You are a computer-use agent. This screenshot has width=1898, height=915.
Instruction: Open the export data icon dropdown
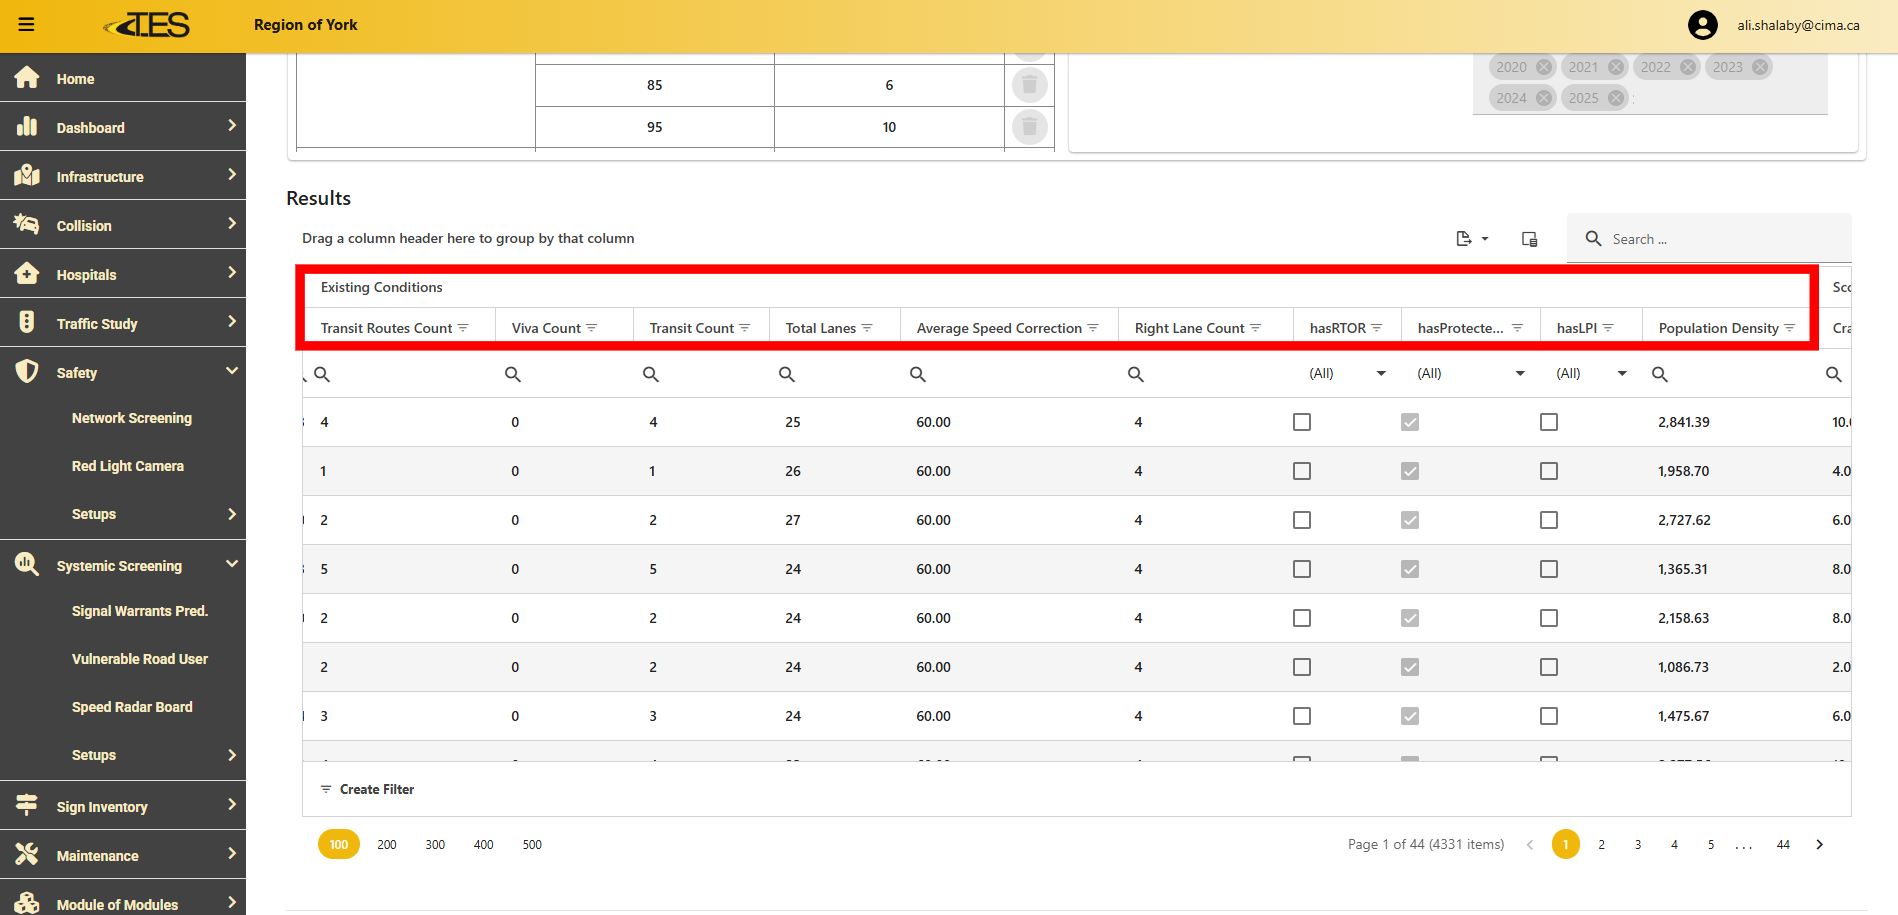[1471, 239]
